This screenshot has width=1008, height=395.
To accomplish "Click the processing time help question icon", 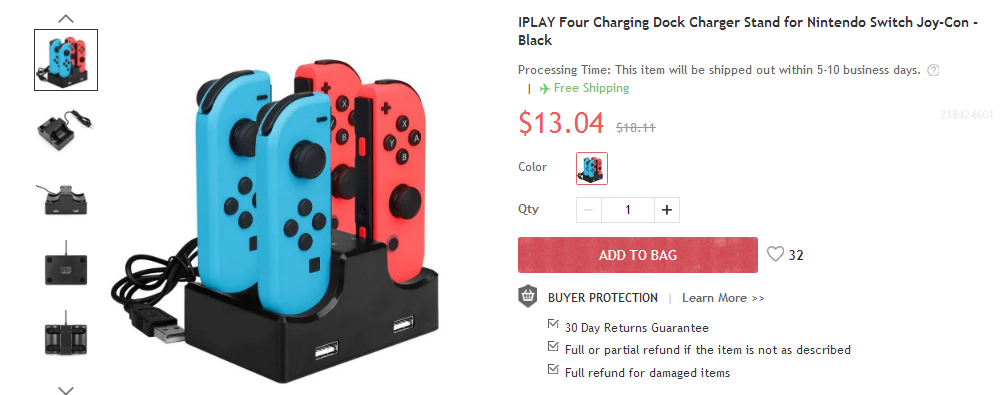I will coord(933,70).
